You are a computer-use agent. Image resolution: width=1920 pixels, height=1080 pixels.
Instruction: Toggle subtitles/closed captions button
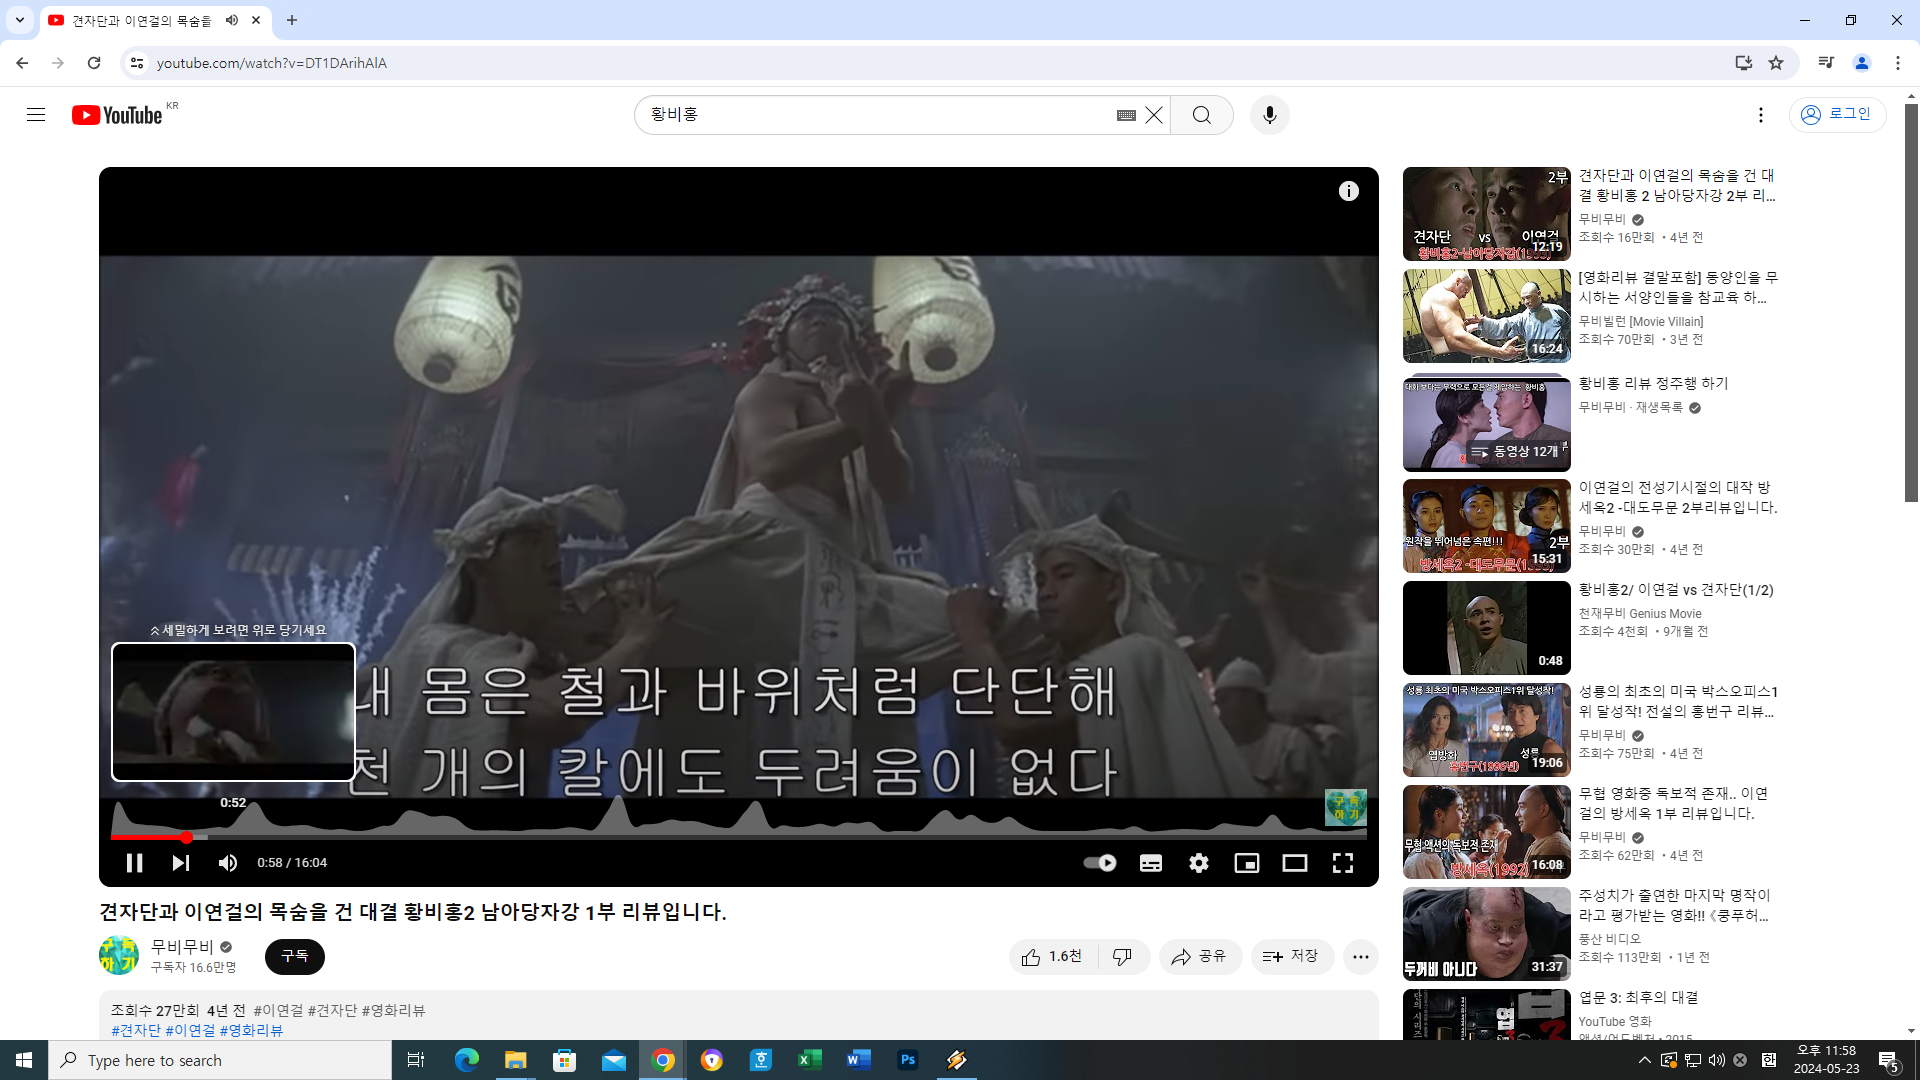tap(1151, 863)
